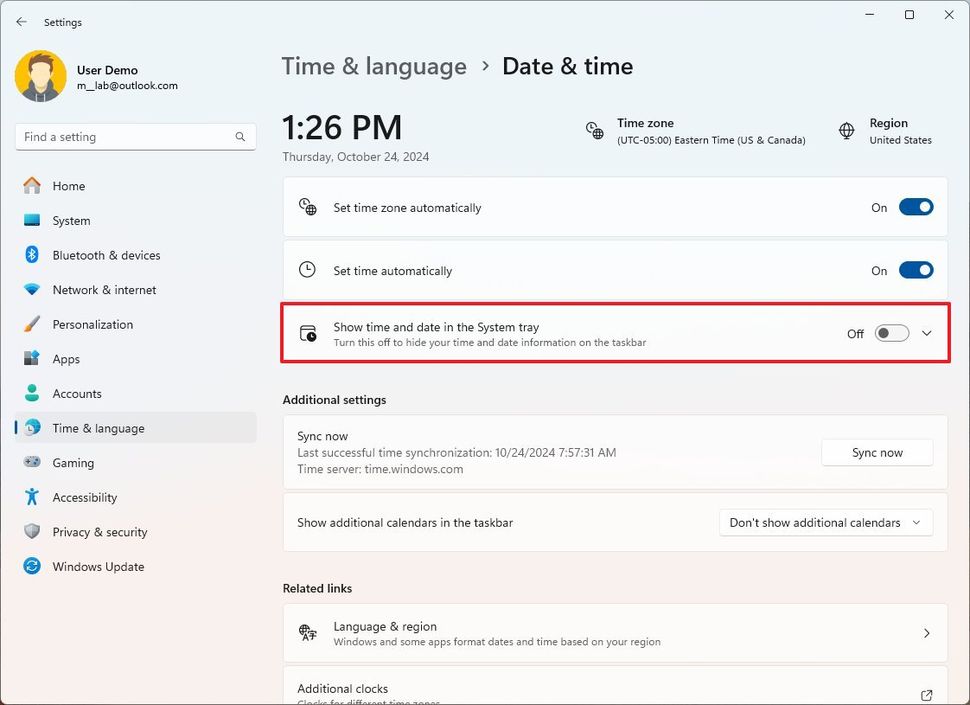Select the Gaming controller icon in sidebar
The width and height of the screenshot is (970, 705).
click(x=31, y=462)
